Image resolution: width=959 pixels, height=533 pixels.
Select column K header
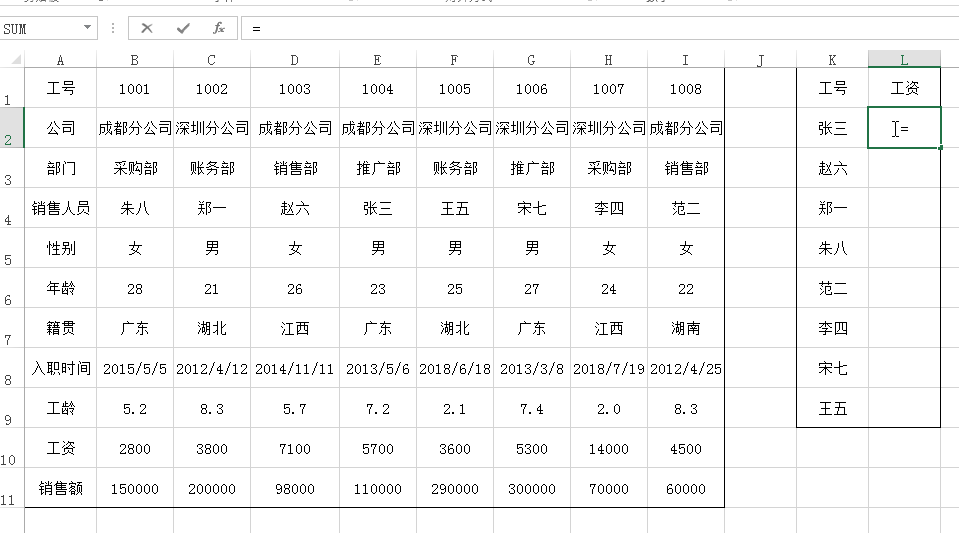(832, 60)
